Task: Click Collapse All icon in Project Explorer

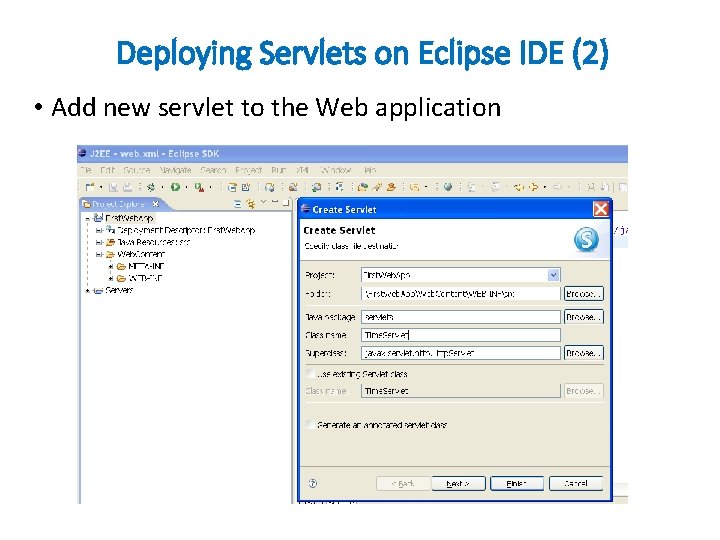Action: (237, 203)
